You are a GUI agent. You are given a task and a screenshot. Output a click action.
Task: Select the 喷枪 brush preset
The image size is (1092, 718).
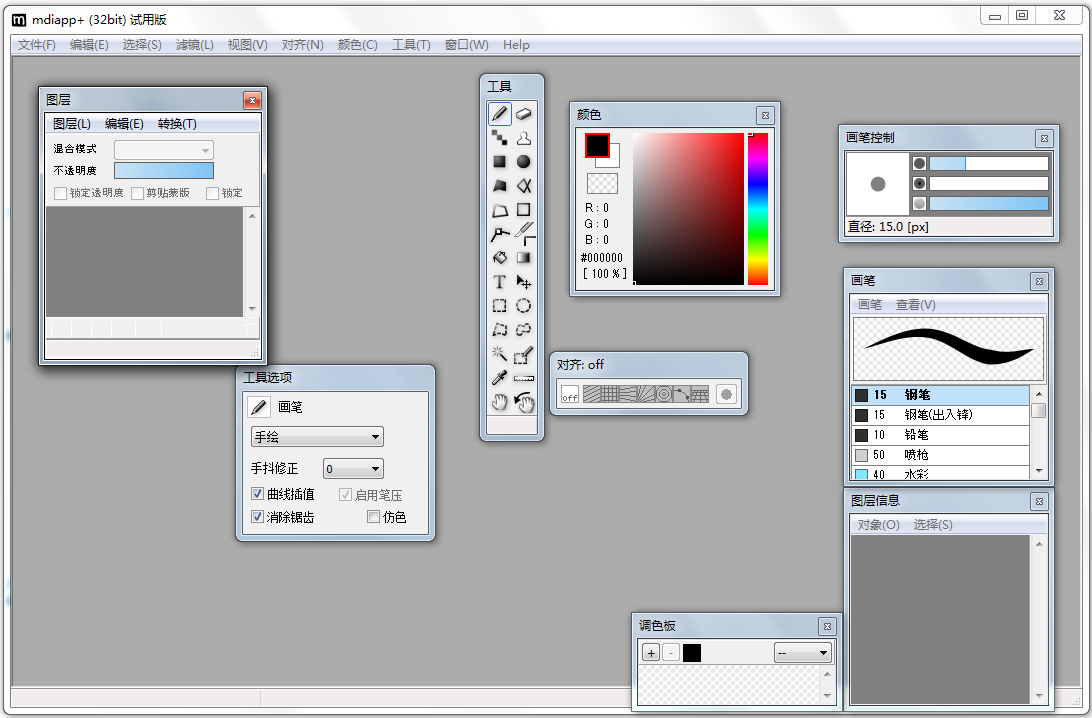(x=940, y=455)
